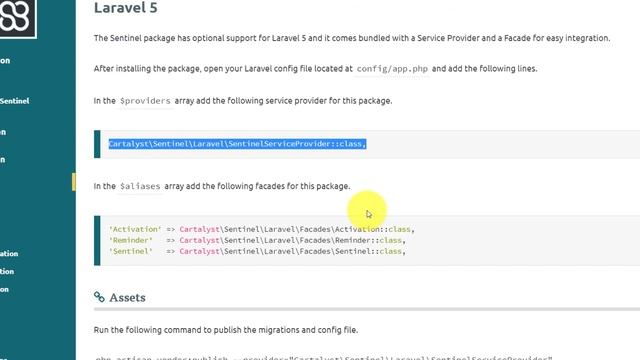This screenshot has width=640, height=360.
Task: Click the Laravel 5 heading
Action: click(125, 8)
